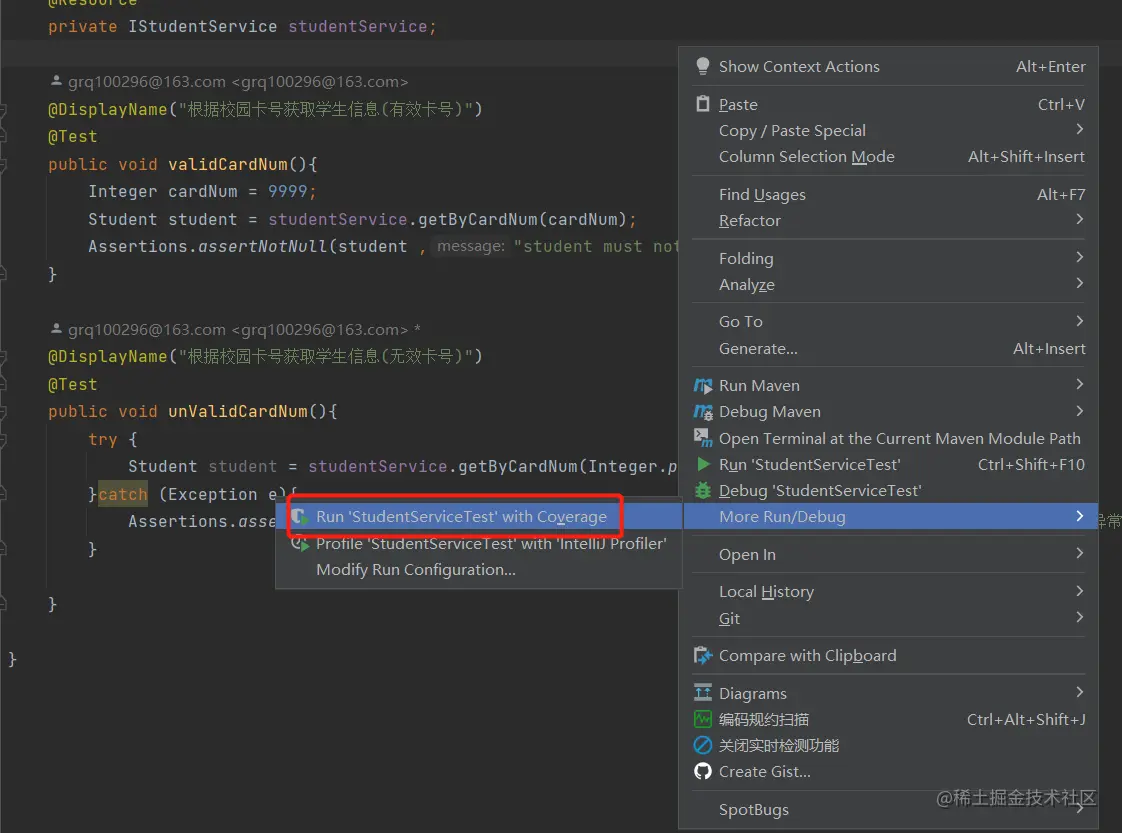Click assertNotNull call in editor
The width and height of the screenshot is (1122, 833).
(x=263, y=246)
